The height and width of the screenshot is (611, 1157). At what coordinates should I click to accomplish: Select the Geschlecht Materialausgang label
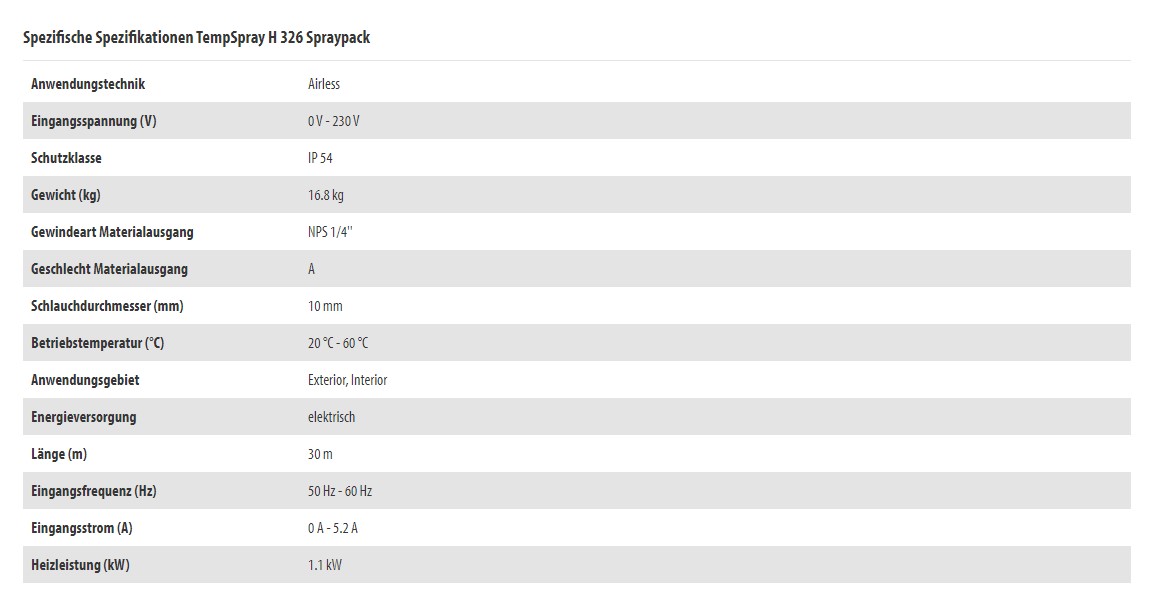(109, 269)
